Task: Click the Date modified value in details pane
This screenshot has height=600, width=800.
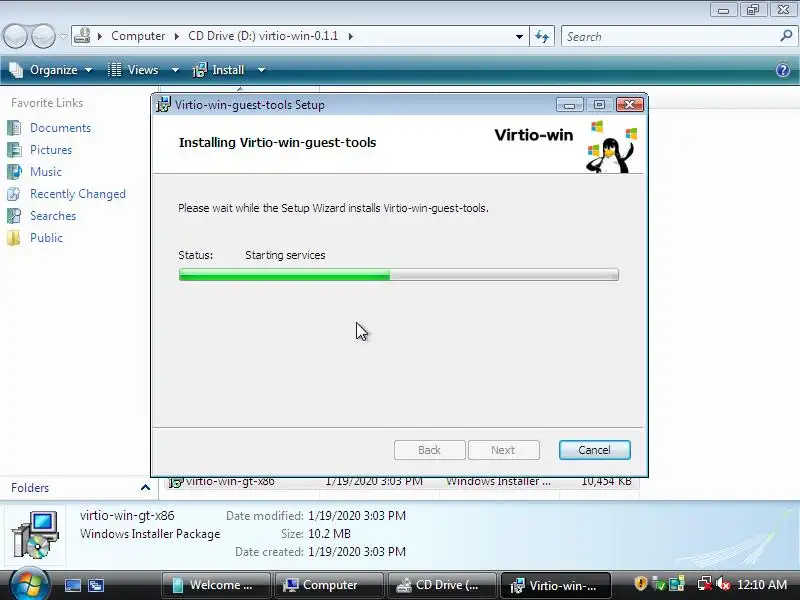Action: [357, 516]
